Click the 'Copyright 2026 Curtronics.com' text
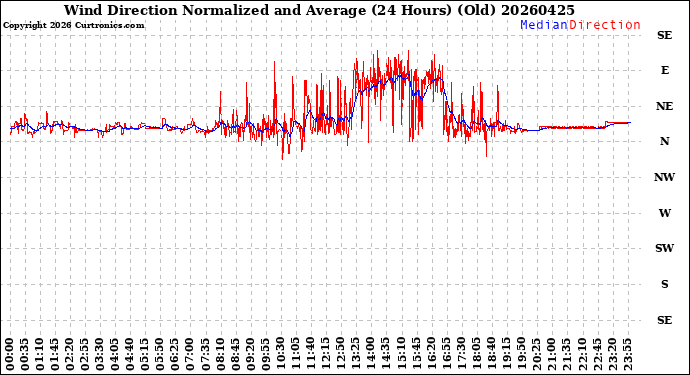Screen dimensions: 690x375 (73, 25)
